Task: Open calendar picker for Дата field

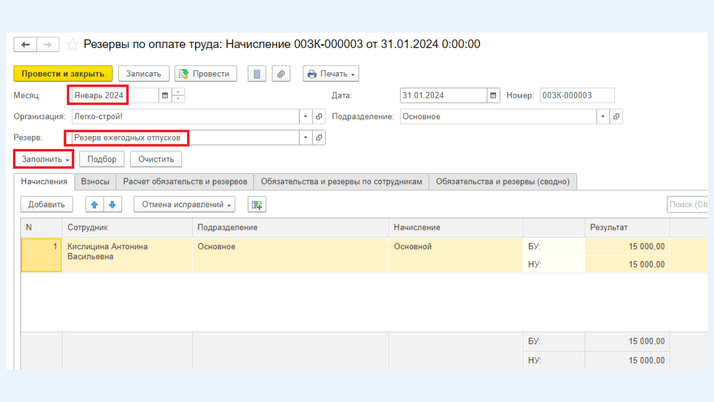Action: pos(493,96)
